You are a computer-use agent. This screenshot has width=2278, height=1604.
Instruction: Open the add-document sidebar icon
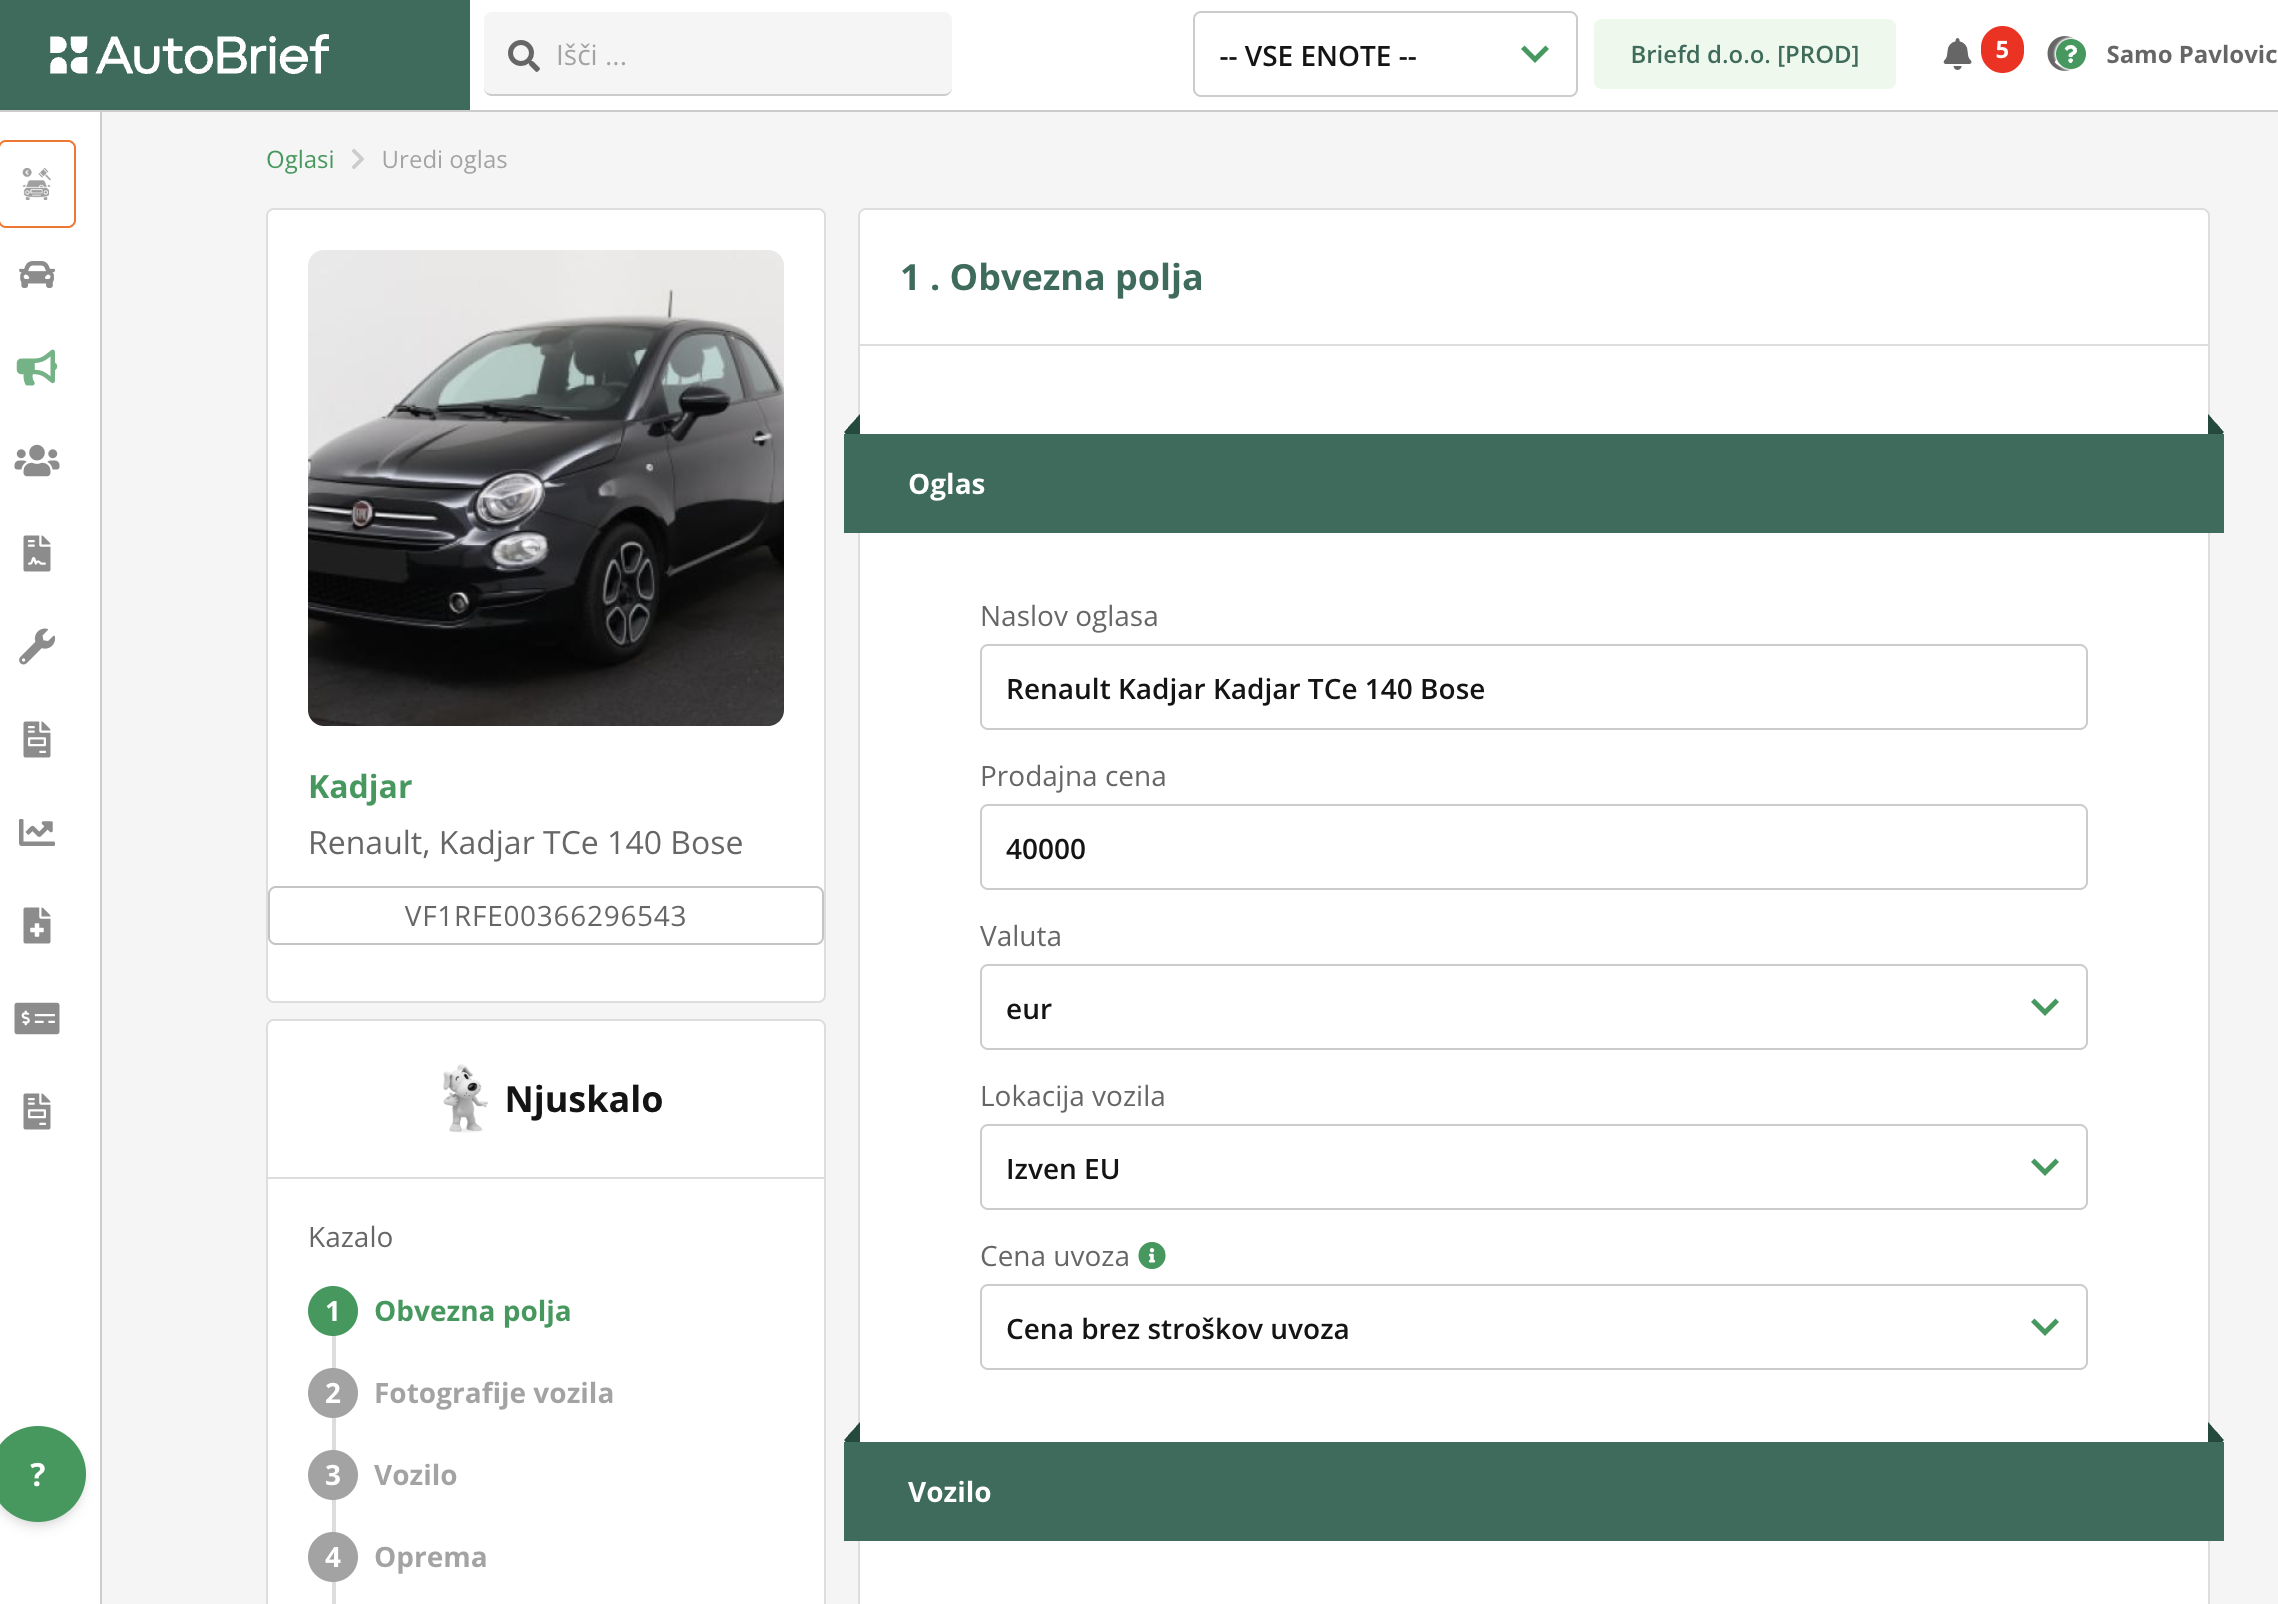(37, 925)
